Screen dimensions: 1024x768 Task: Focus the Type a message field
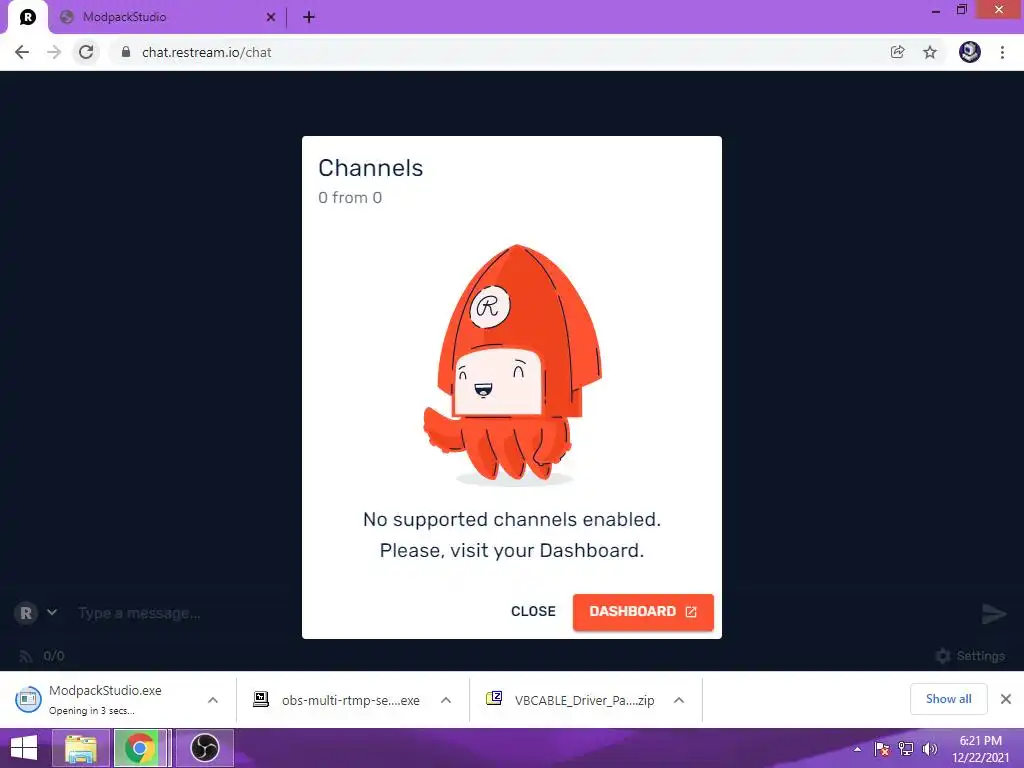tap(138, 613)
